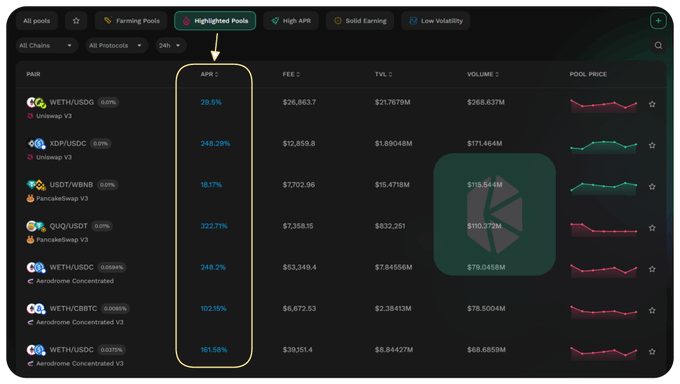Open the High APR tab
The height and width of the screenshot is (384, 680).
(x=291, y=21)
